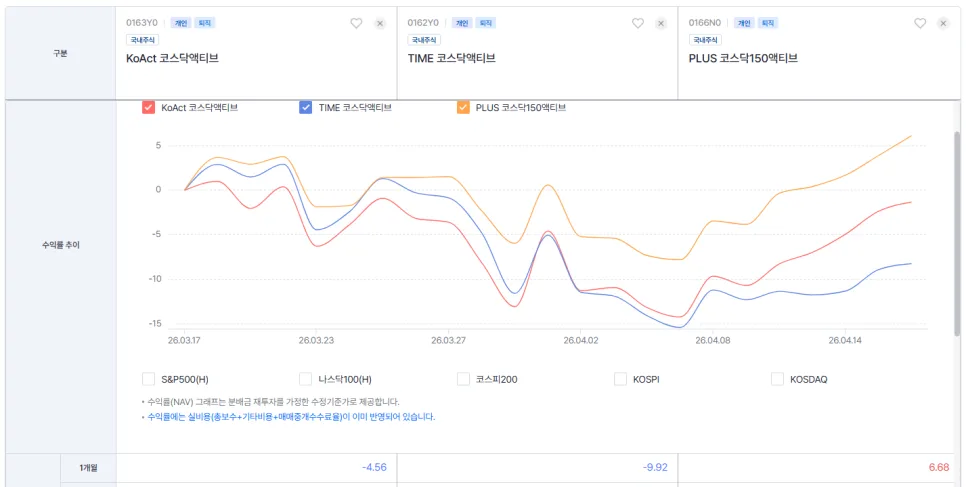Open TIME 코스닥액티브 fund title
This screenshot has width=966, height=487.
(x=452, y=59)
